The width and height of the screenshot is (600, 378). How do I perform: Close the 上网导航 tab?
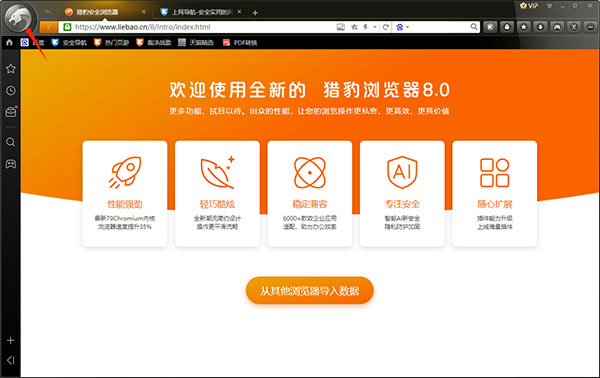(x=239, y=12)
